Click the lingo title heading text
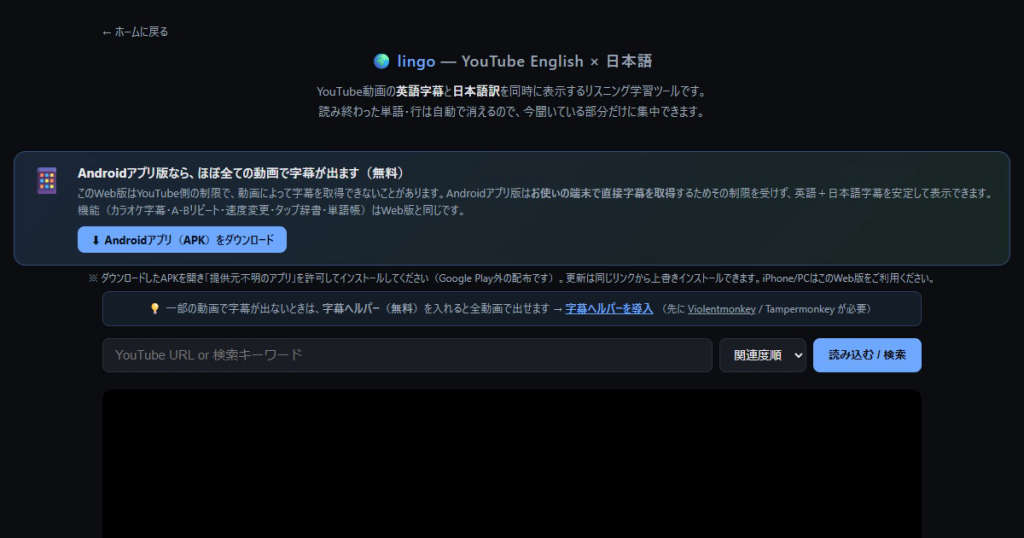 [x=512, y=61]
